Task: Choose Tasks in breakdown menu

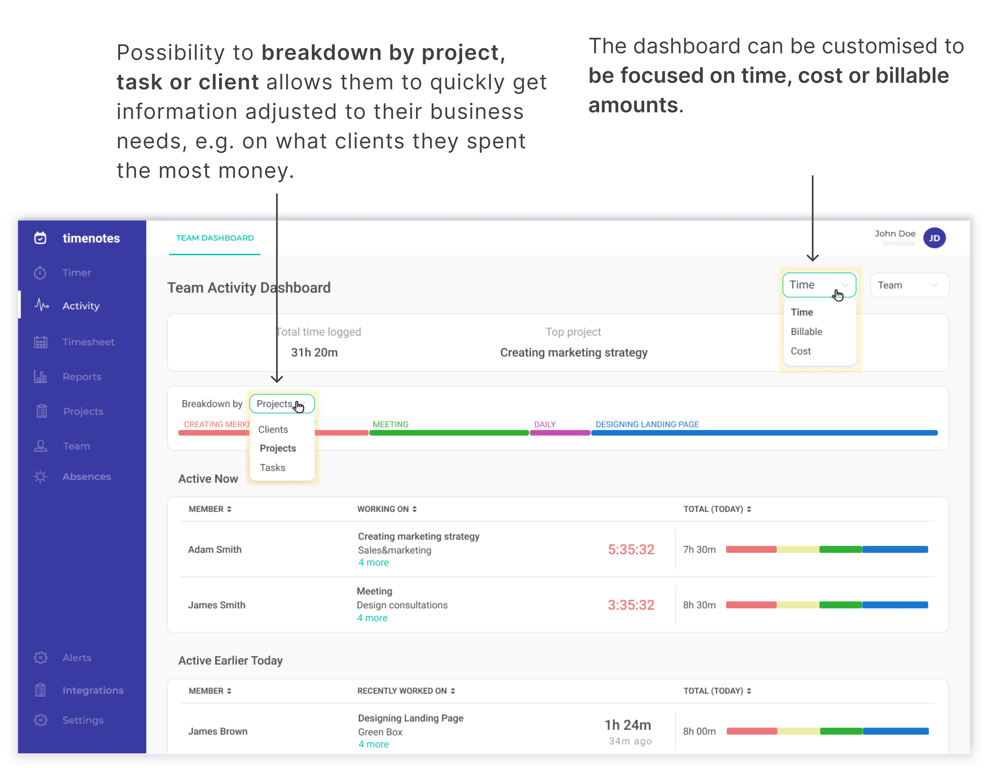Action: click(272, 468)
